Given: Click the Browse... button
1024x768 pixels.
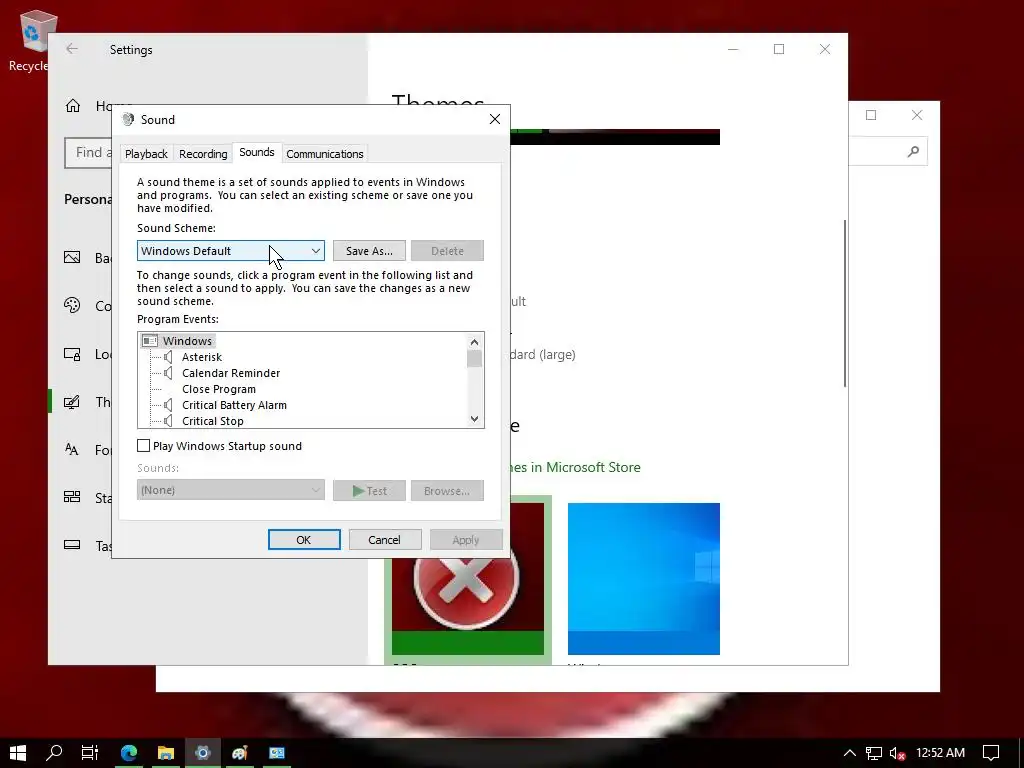Looking at the screenshot, I should 447,490.
